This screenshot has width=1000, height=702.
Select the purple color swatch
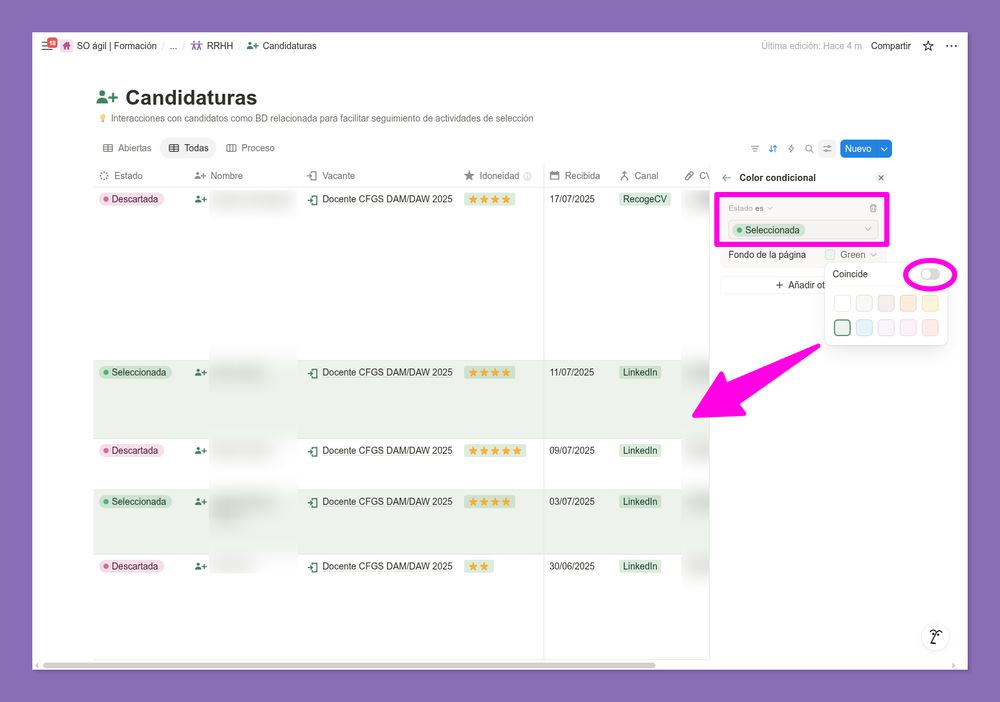point(886,328)
